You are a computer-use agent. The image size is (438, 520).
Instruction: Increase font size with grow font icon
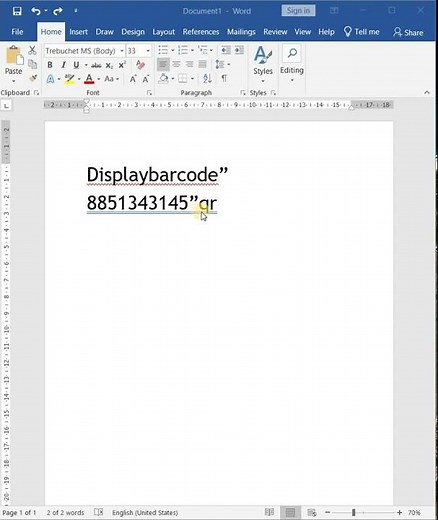point(133,79)
